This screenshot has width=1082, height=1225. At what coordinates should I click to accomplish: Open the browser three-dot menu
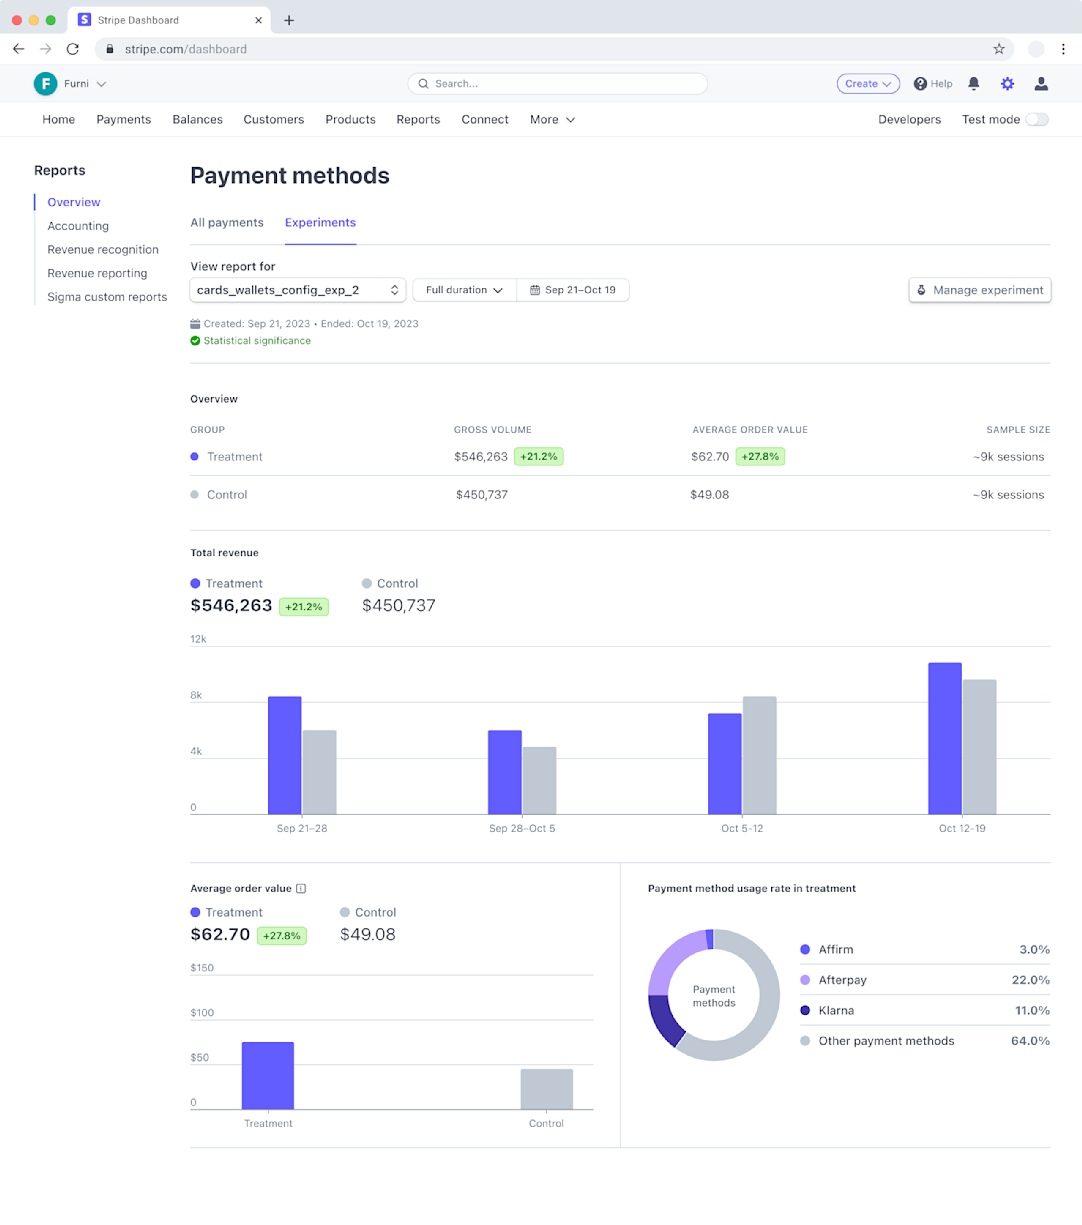[1063, 49]
